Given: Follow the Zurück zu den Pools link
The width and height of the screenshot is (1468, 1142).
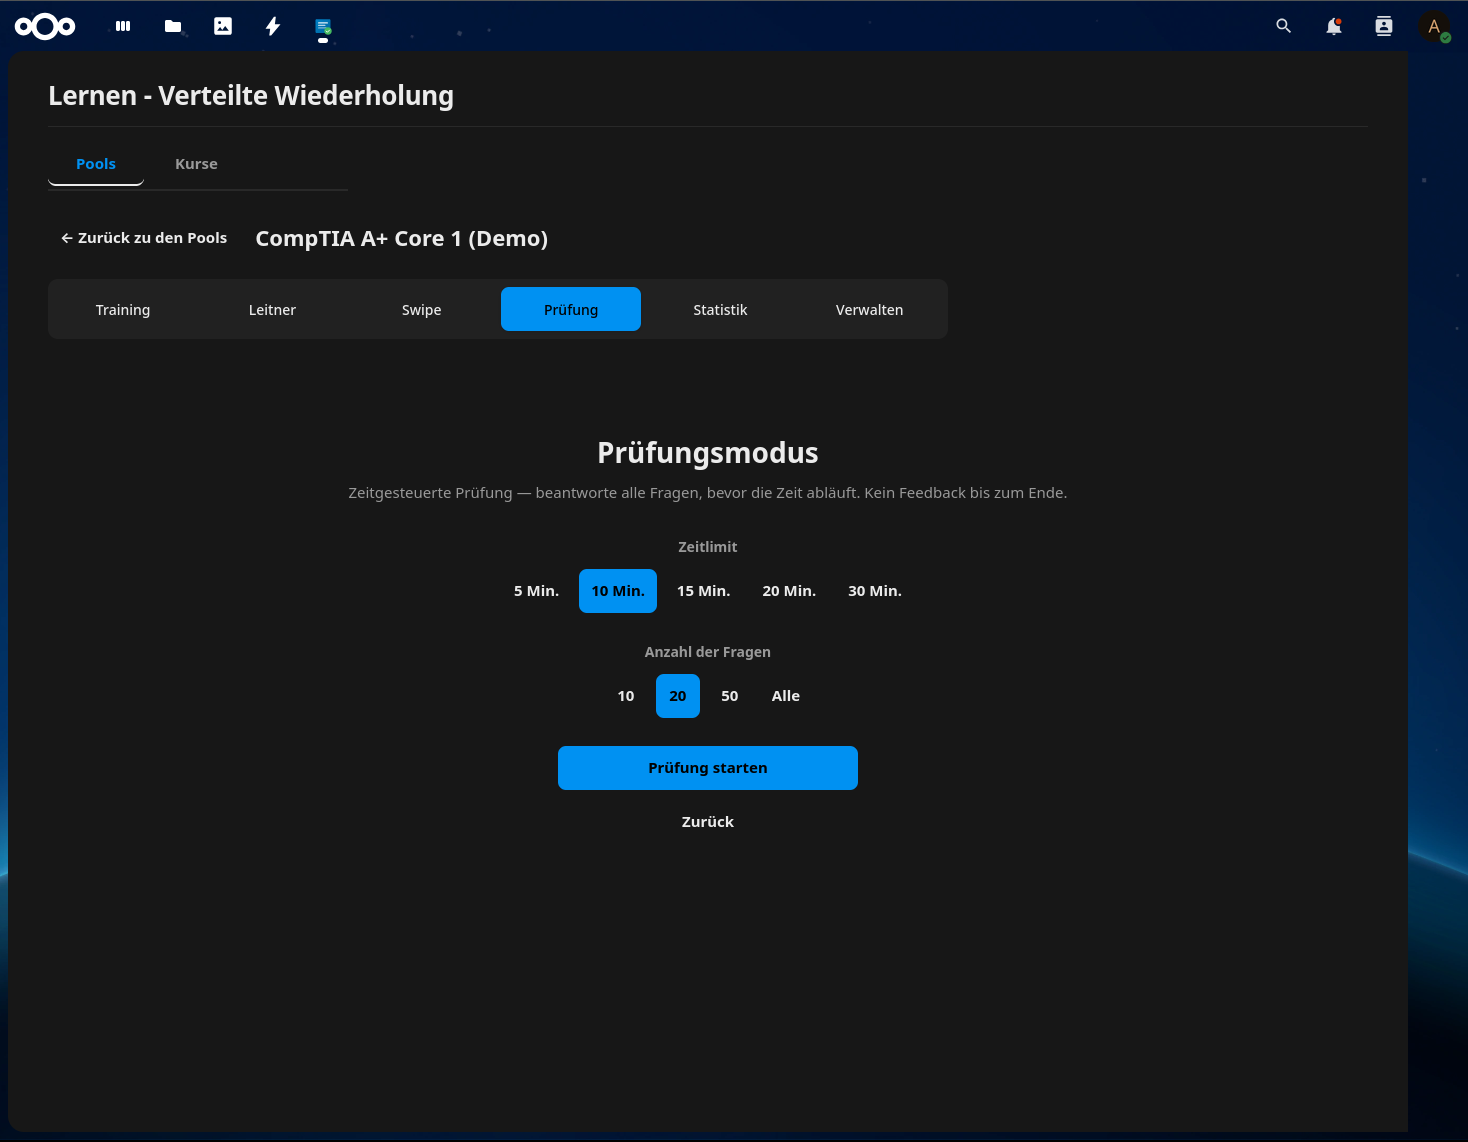Looking at the screenshot, I should tap(143, 237).
